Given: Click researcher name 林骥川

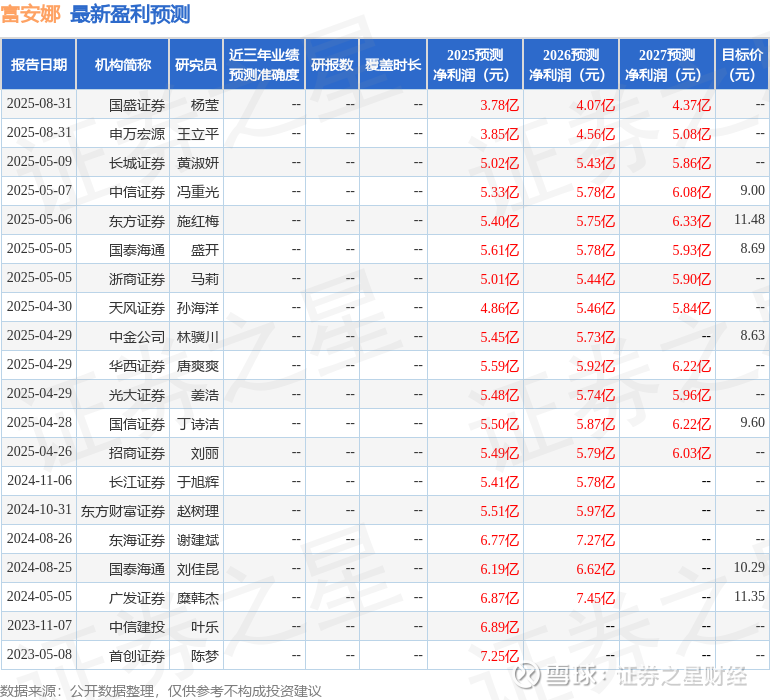Looking at the screenshot, I should [x=198, y=337].
